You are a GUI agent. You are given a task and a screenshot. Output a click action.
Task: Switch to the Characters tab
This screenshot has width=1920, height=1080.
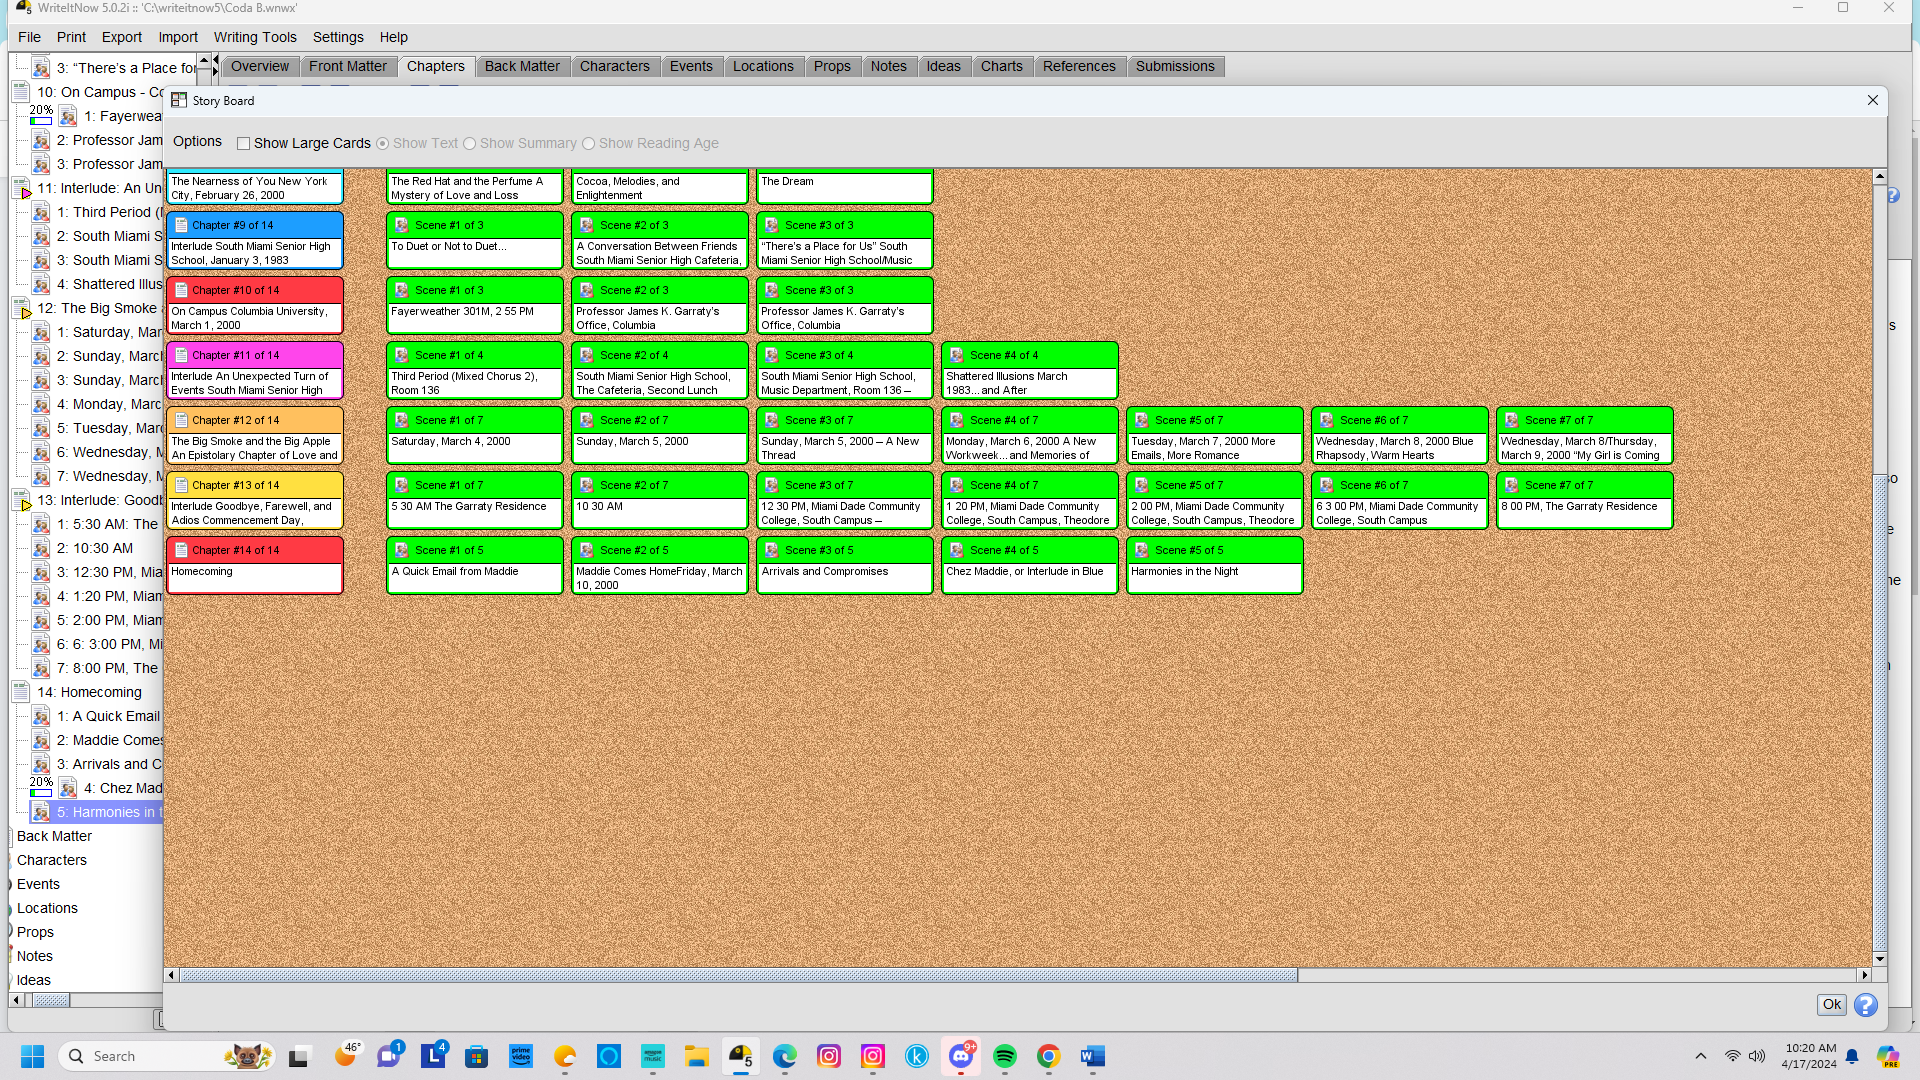pyautogui.click(x=614, y=66)
